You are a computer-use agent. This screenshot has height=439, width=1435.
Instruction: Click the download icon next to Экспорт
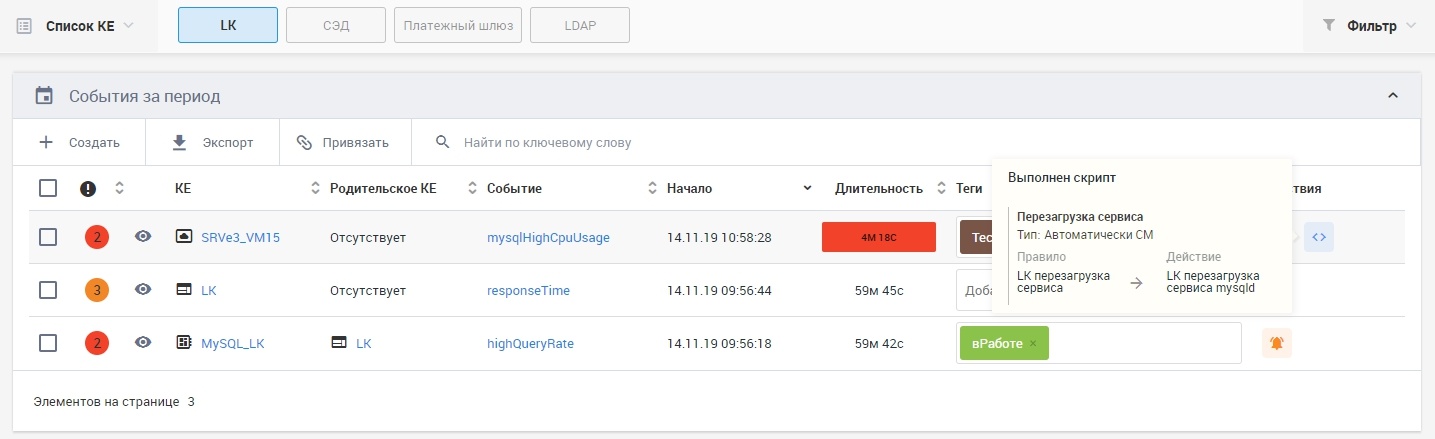pyautogui.click(x=180, y=142)
